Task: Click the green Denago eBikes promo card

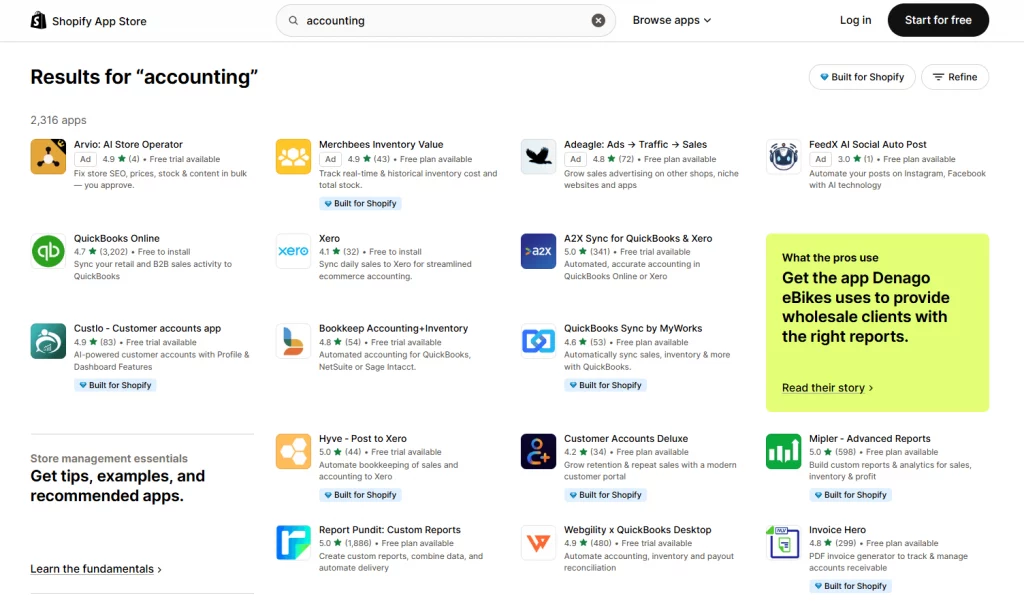Action: [x=877, y=323]
